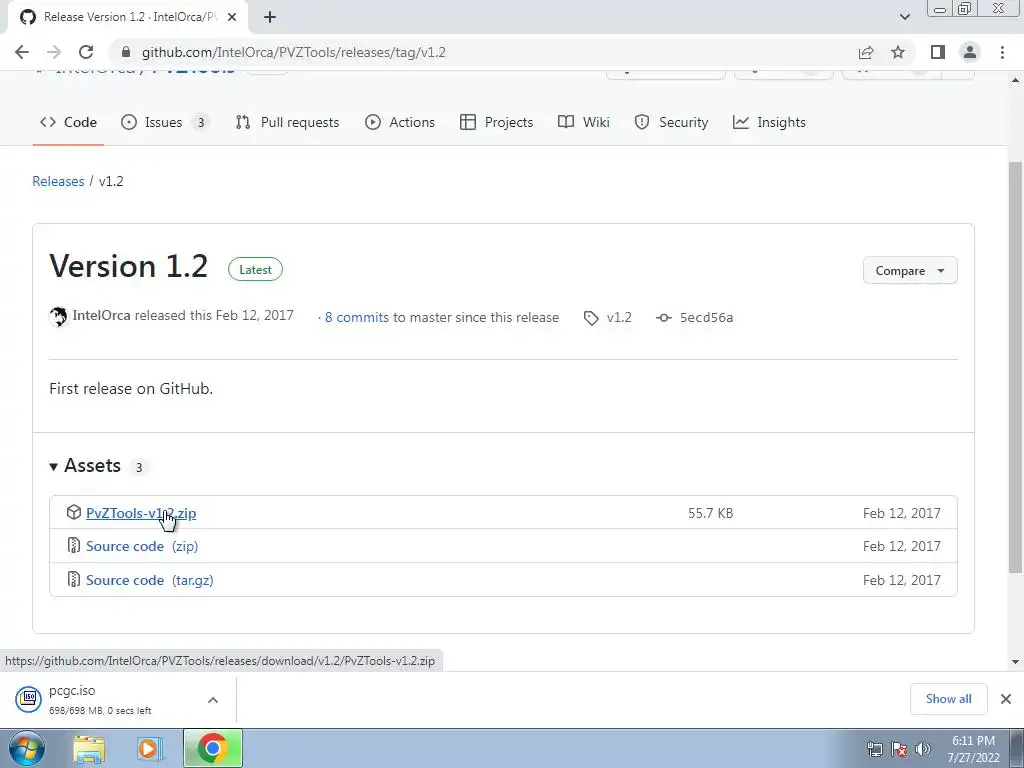This screenshot has height=768, width=1024.
Task: Click the scrollbar down arrow
Action: tap(1015, 662)
